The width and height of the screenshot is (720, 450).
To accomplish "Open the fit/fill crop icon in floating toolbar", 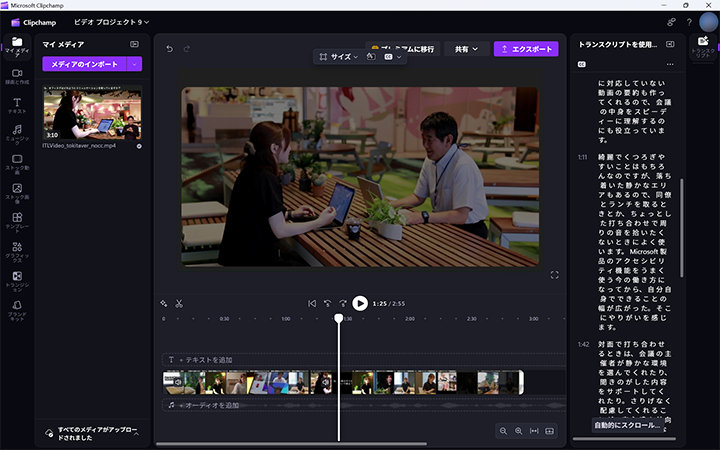I will pyautogui.click(x=371, y=56).
